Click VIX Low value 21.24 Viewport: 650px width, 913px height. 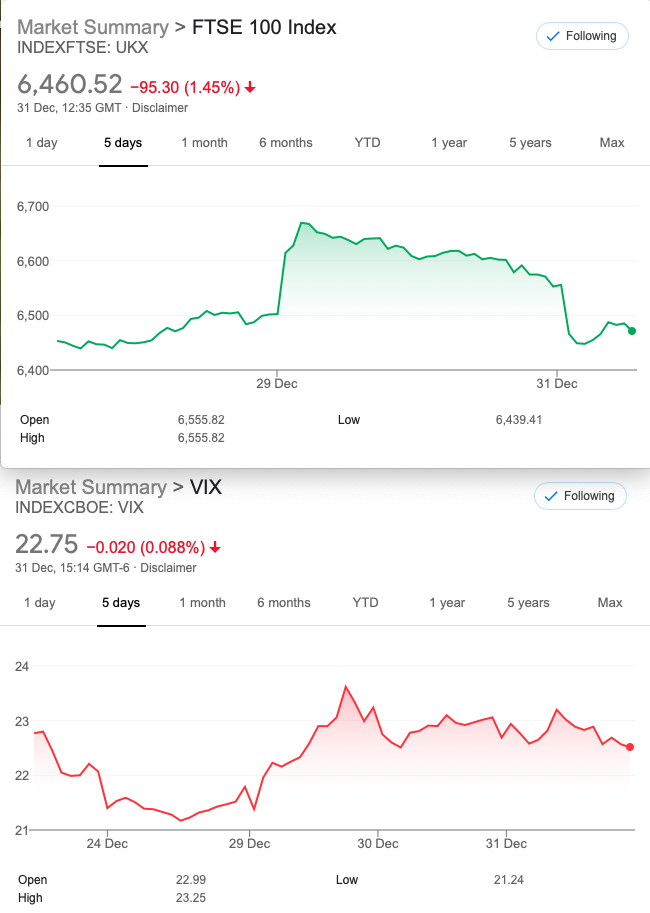[x=508, y=880]
